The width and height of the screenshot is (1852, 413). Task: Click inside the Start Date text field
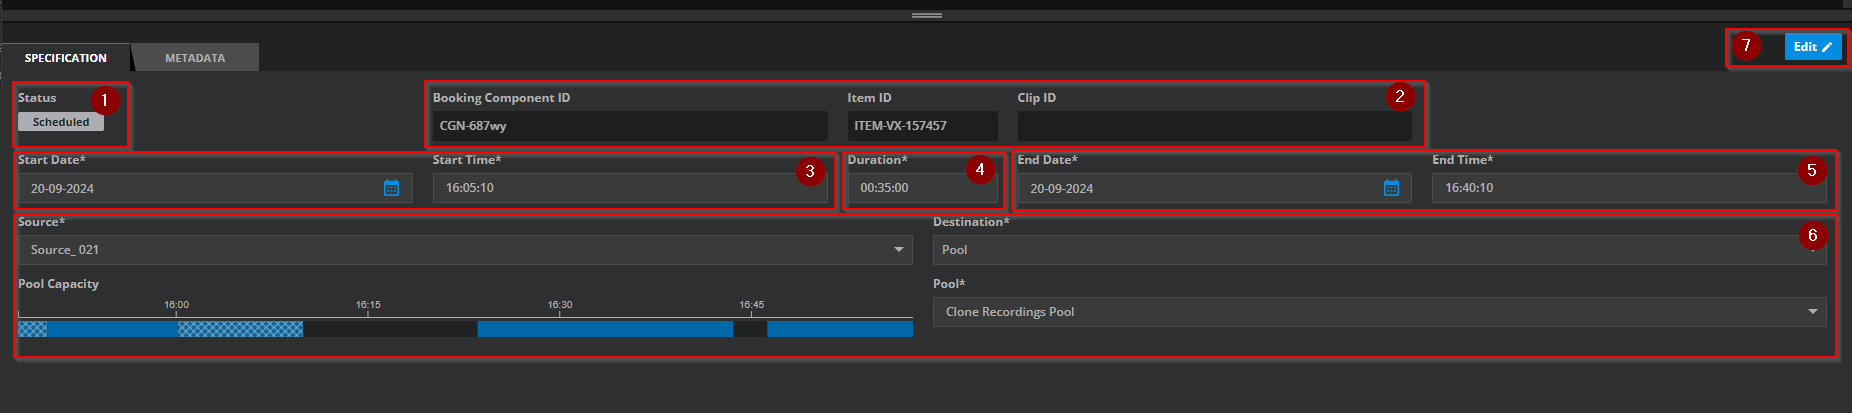(x=200, y=188)
